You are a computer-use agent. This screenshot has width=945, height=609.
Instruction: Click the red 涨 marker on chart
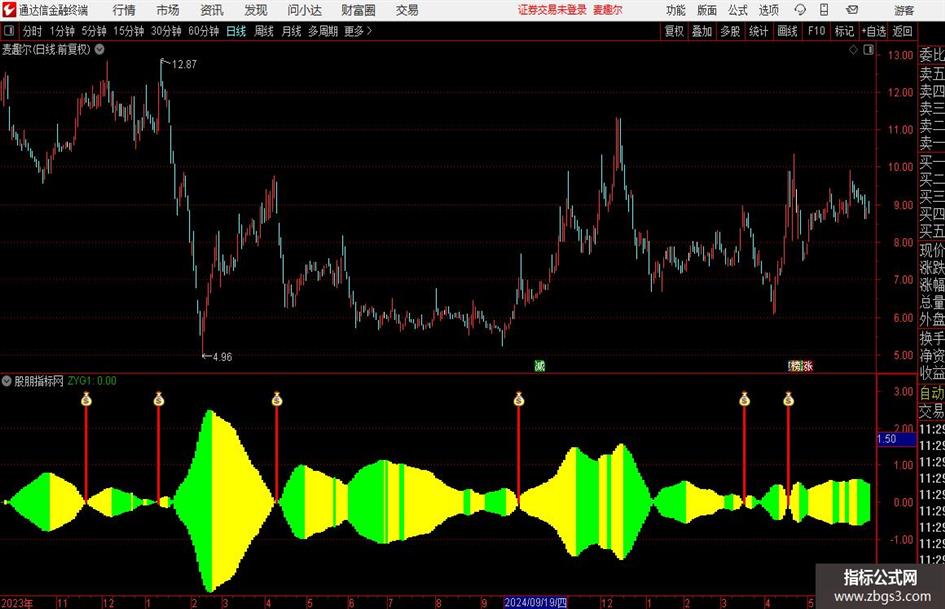(x=808, y=365)
